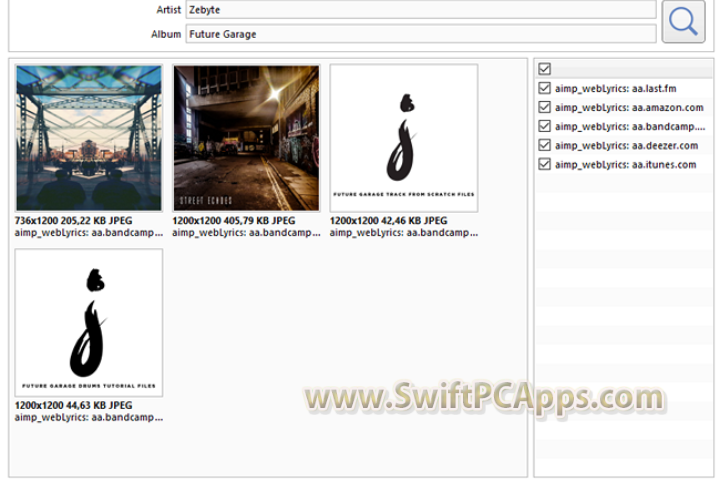Click the '1200x1200 405,79 KB JPEG' caption

[x=234, y=220]
